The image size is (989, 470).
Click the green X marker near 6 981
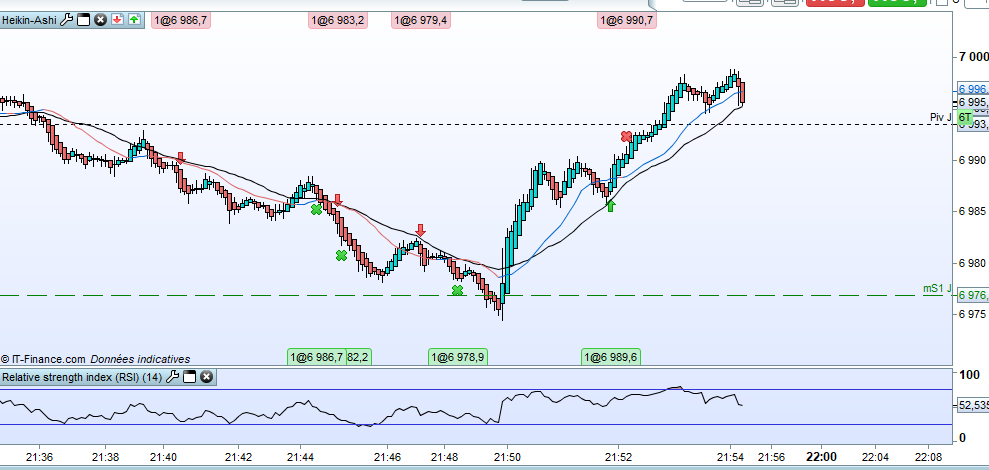[x=341, y=256]
